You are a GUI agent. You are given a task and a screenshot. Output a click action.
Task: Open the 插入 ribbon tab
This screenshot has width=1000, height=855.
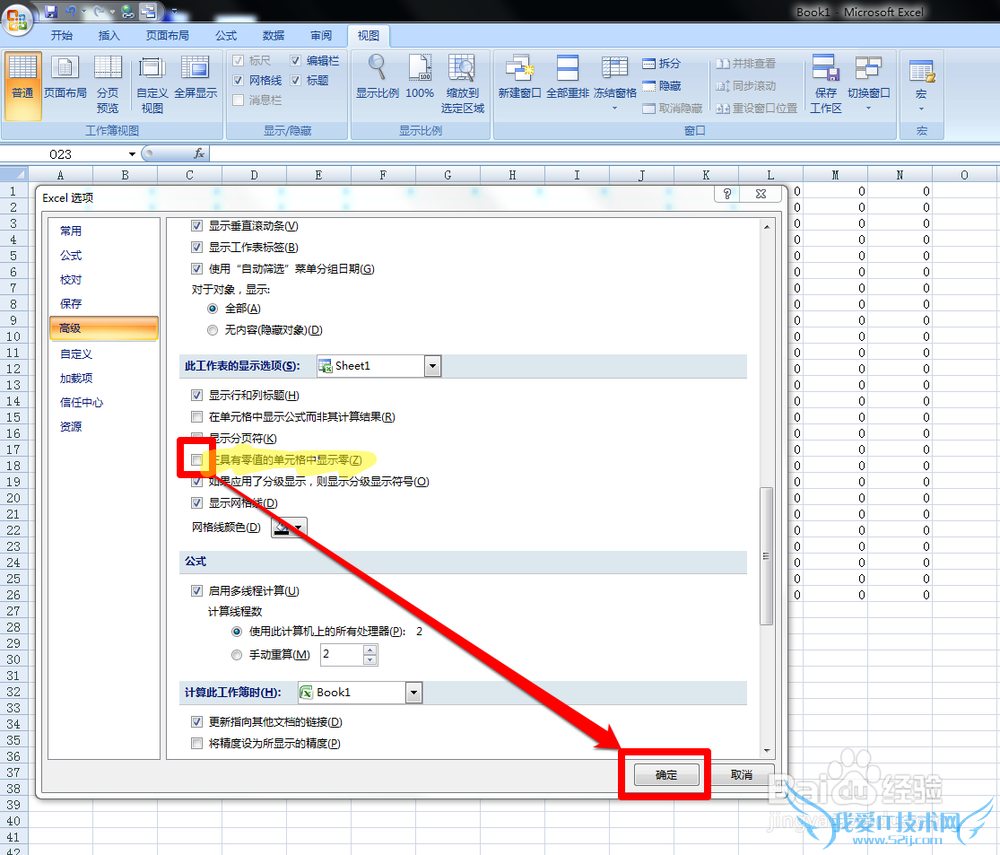pyautogui.click(x=109, y=36)
